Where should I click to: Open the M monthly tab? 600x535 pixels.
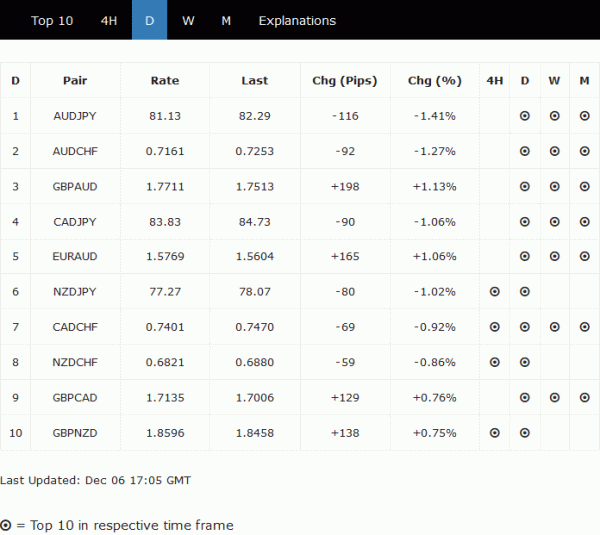click(x=226, y=20)
